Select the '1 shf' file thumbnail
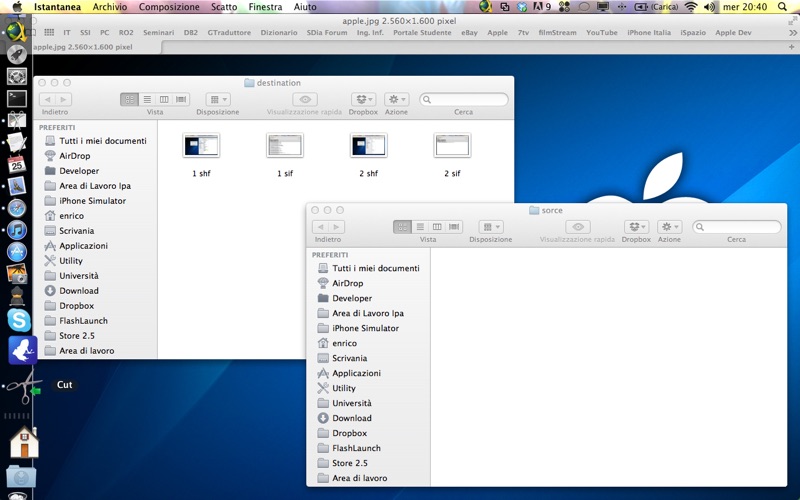The width and height of the screenshot is (800, 500). pos(201,146)
